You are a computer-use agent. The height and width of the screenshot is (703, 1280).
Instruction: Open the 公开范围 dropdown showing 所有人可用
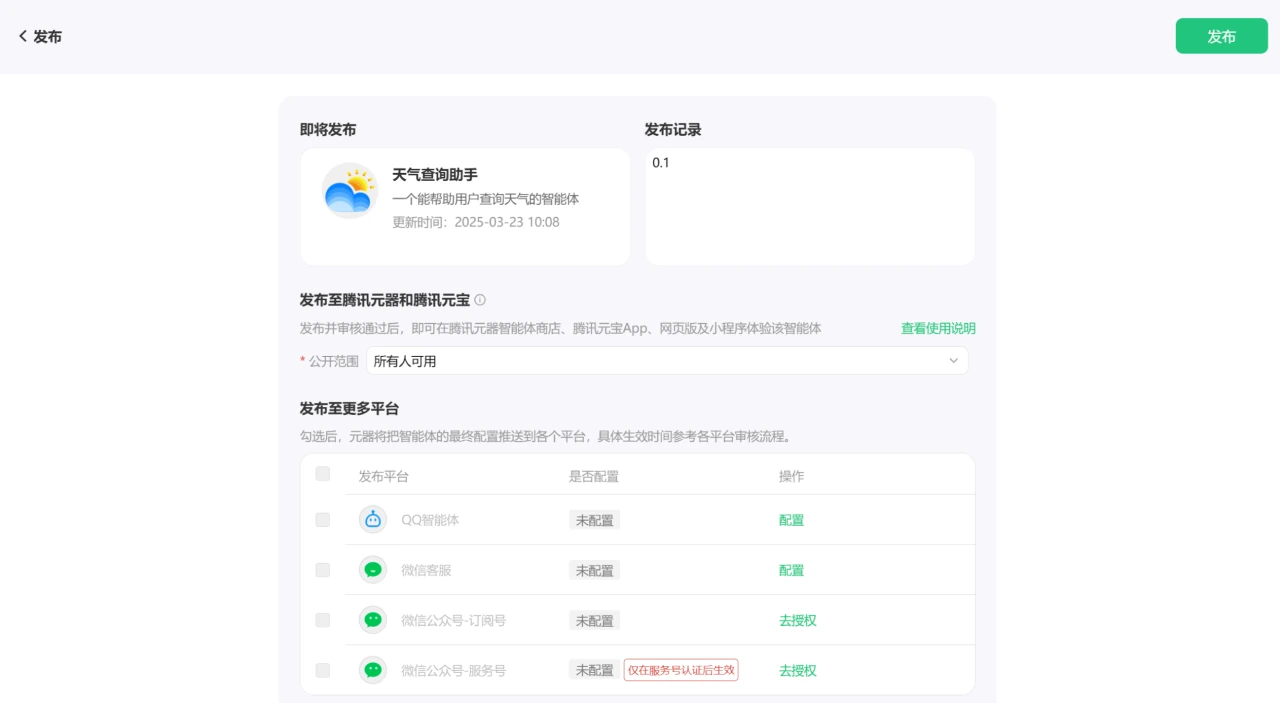(x=667, y=361)
